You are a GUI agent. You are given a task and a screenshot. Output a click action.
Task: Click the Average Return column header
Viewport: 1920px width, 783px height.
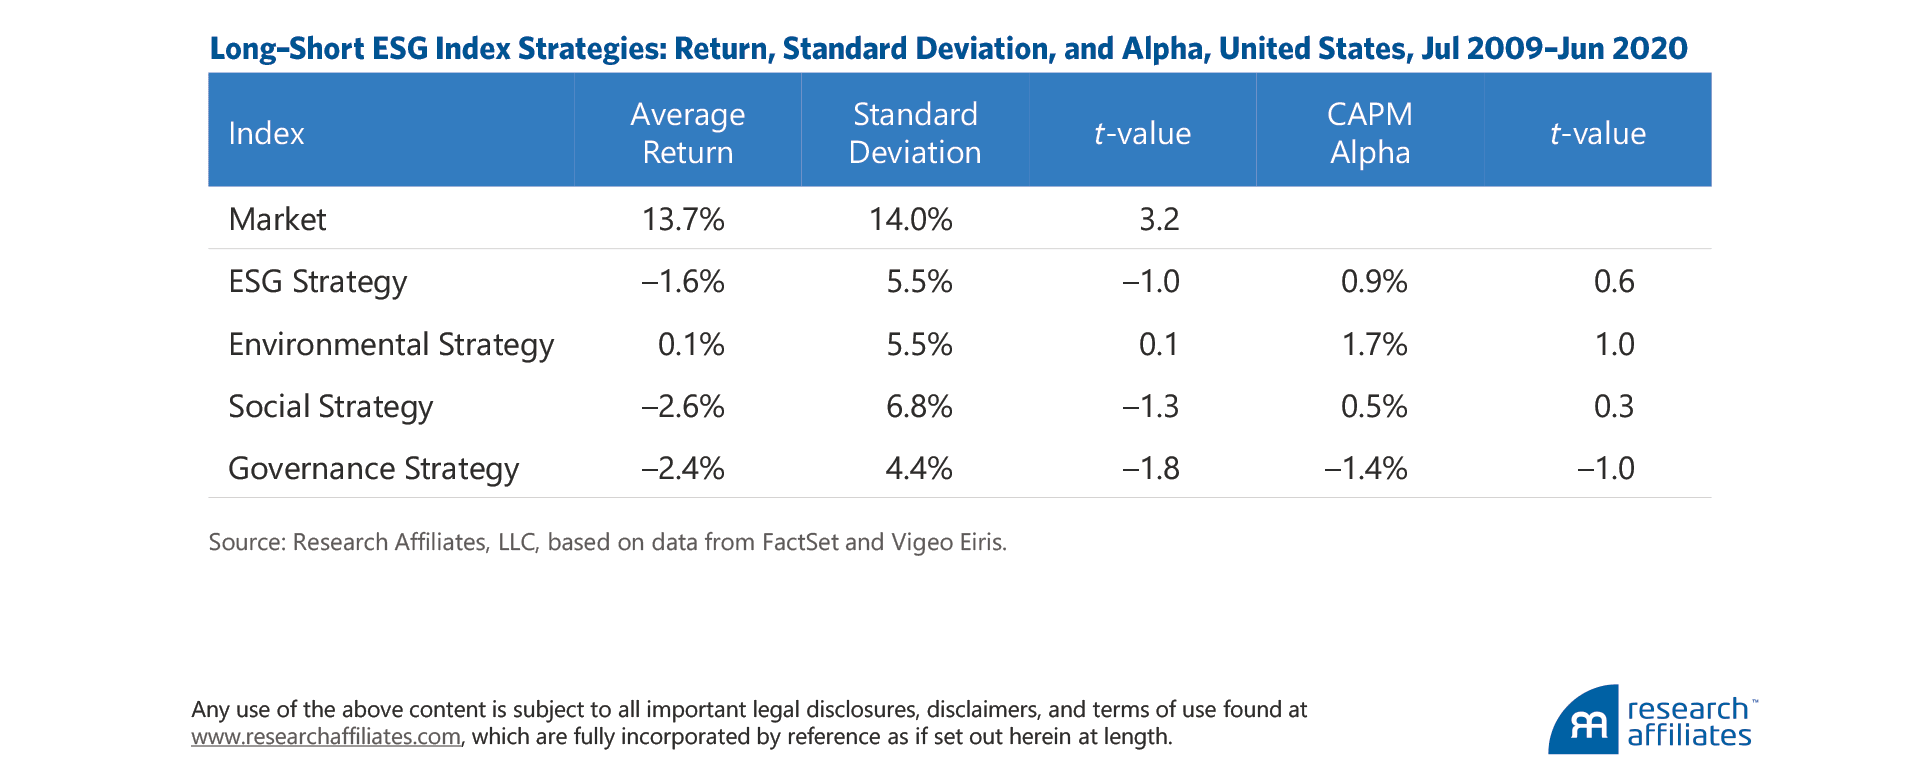(687, 133)
